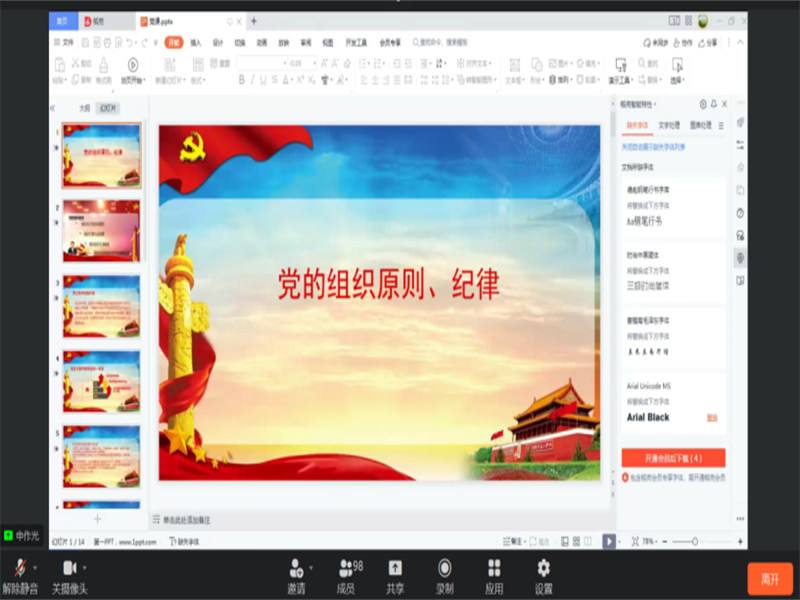Open the 应用 apps icon
This screenshot has width=800, height=600.
pos(494,569)
